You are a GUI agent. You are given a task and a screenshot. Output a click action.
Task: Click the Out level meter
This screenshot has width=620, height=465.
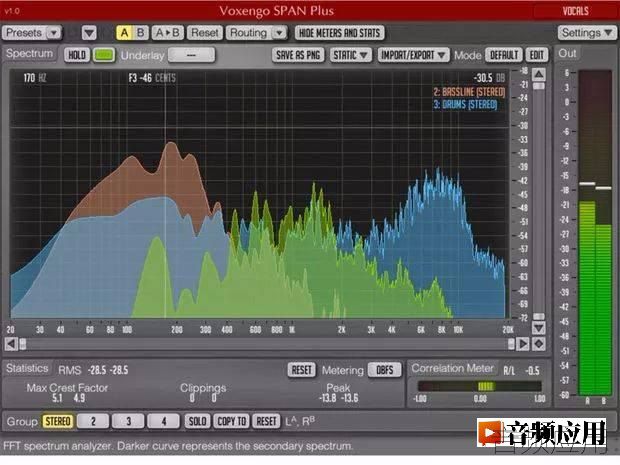(x=595, y=232)
